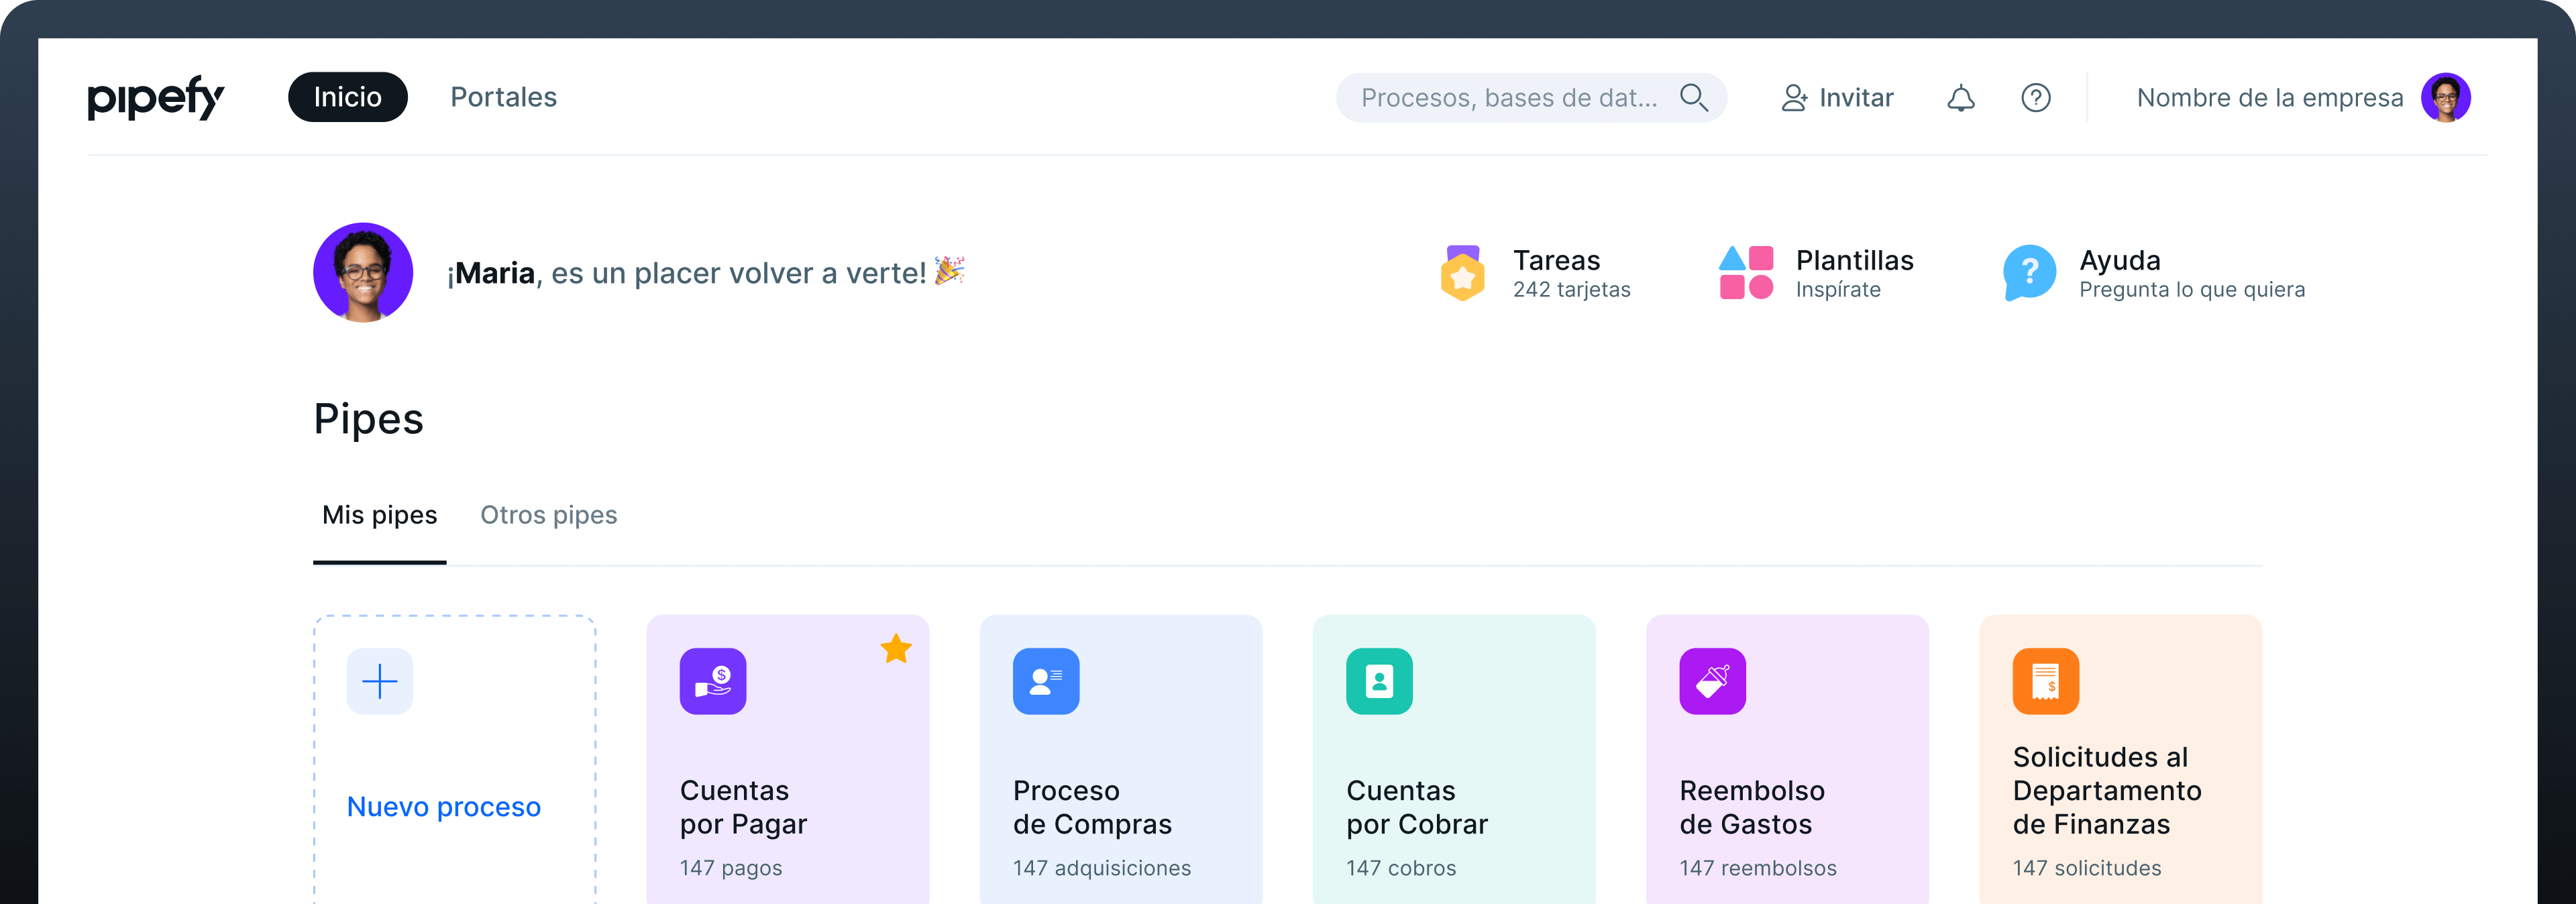Click the Pipefy logo
This screenshot has width=2576, height=904.
pyautogui.click(x=156, y=97)
